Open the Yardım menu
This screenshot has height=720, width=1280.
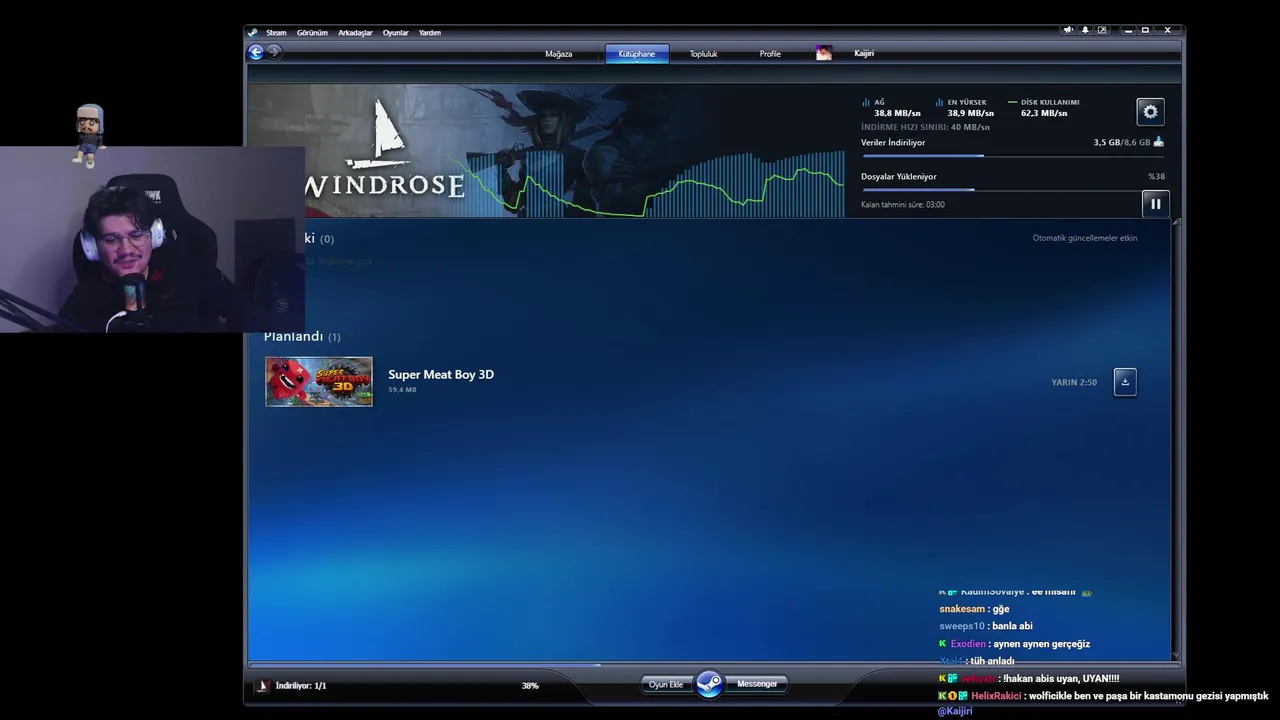(430, 32)
